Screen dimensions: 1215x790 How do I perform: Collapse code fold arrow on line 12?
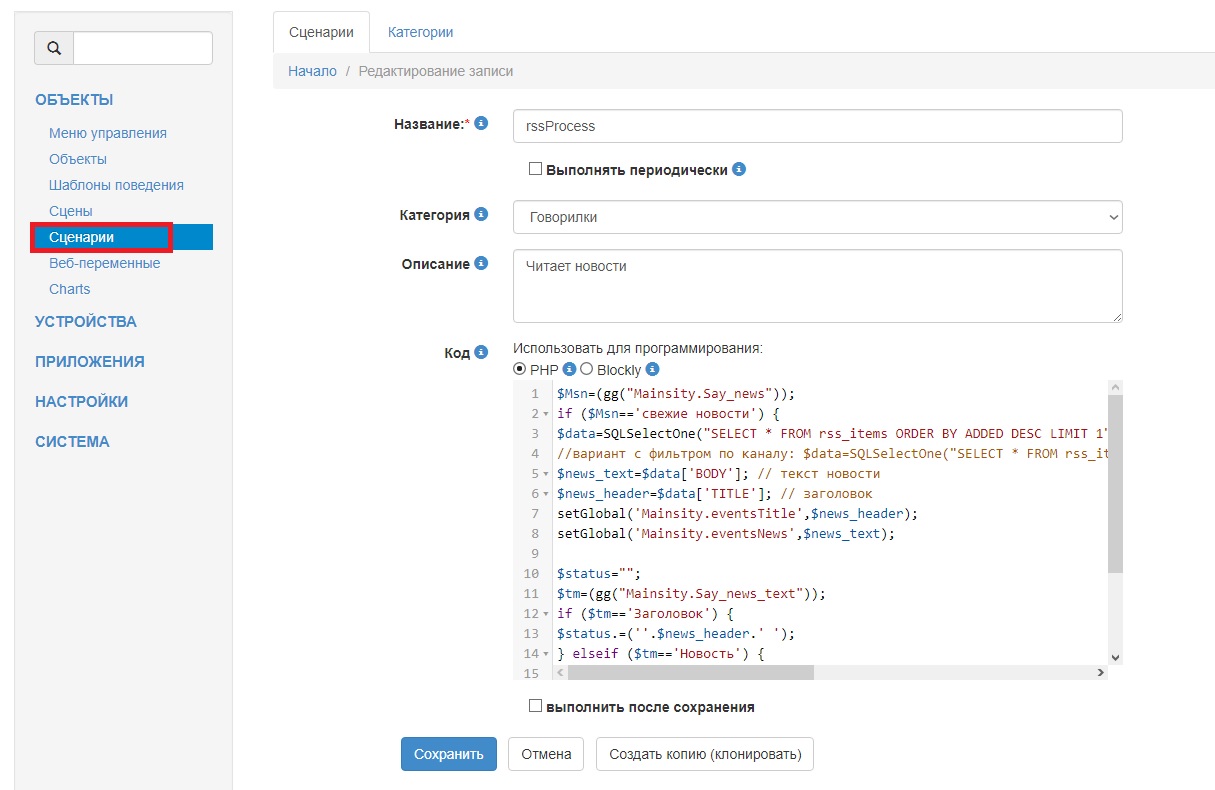(546, 614)
